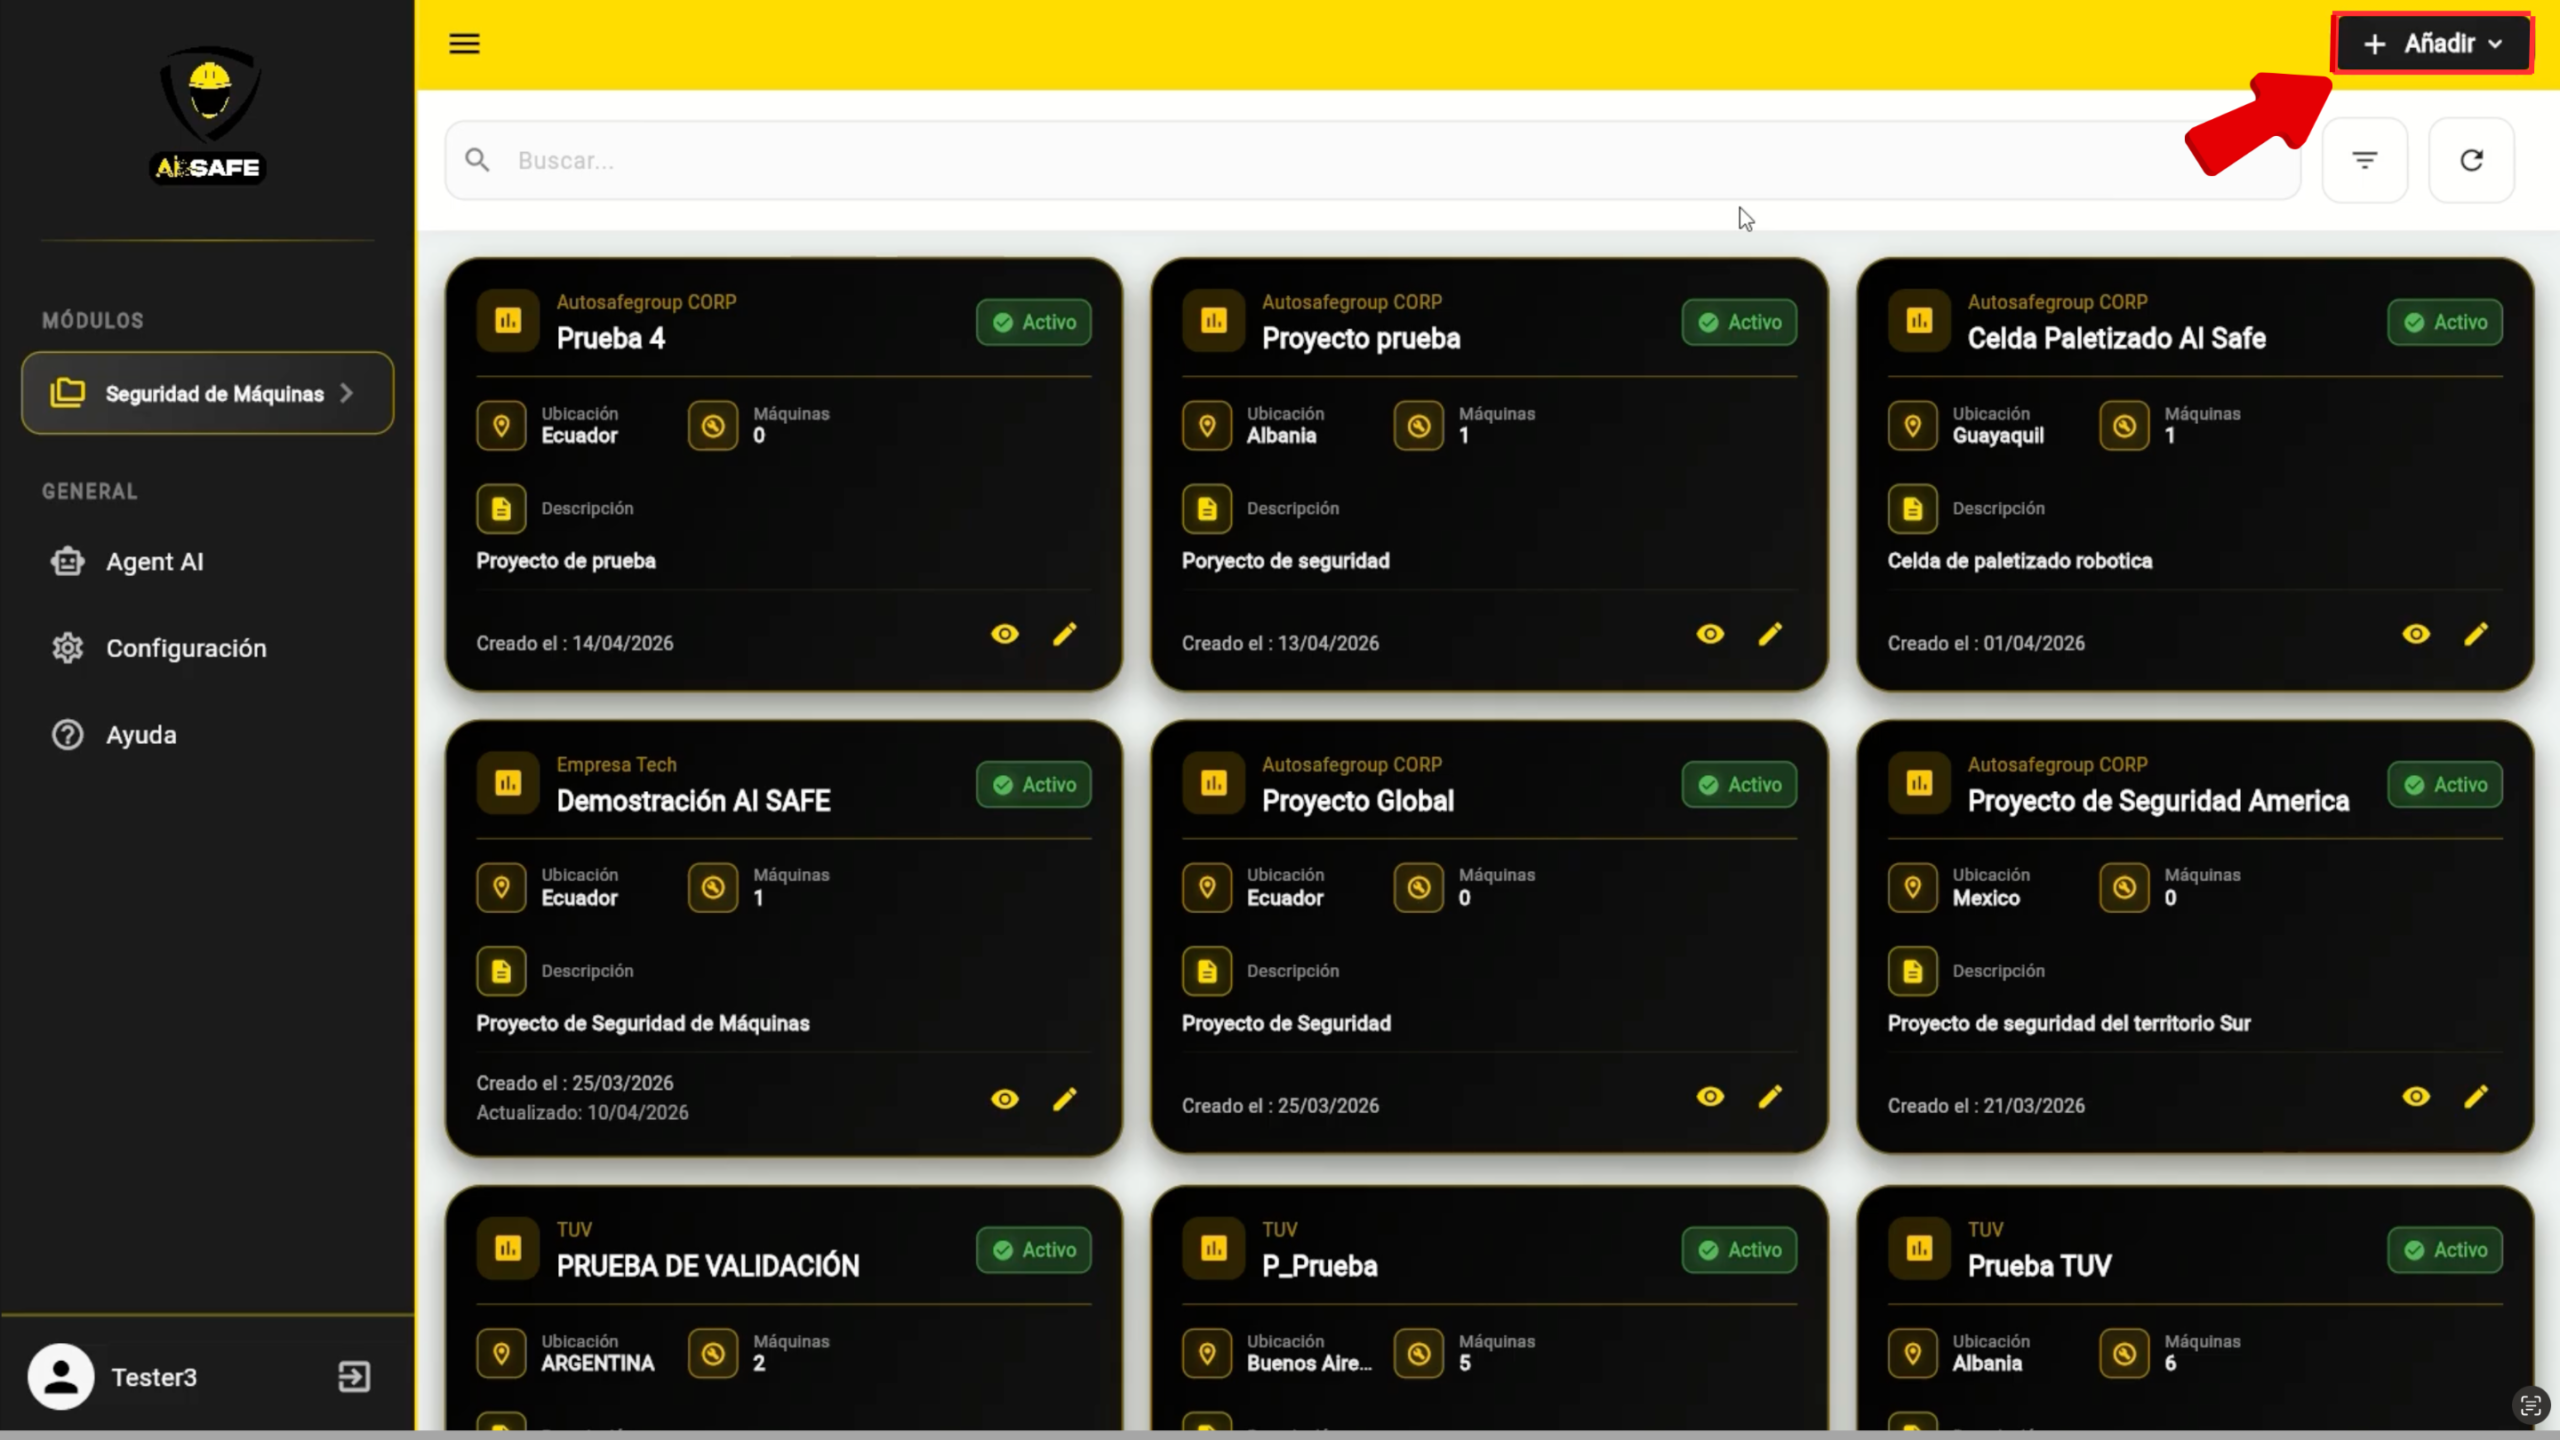Click the Proyecto prueba chart icon
Screen dimensions: 2560x1440
pos(1213,321)
